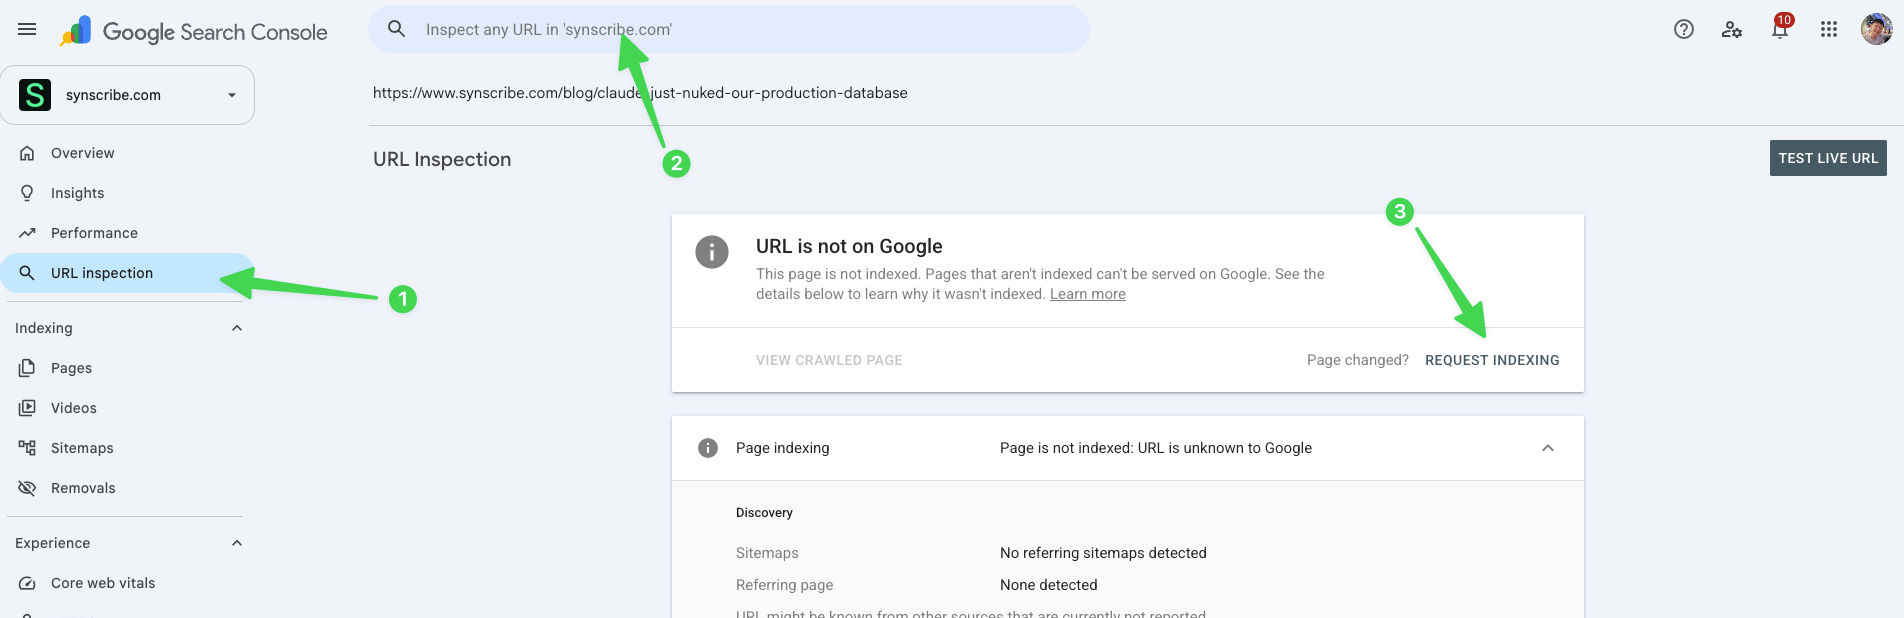Screen dimensions: 1904x618
Task: Collapse the Experience section
Action: 237,543
